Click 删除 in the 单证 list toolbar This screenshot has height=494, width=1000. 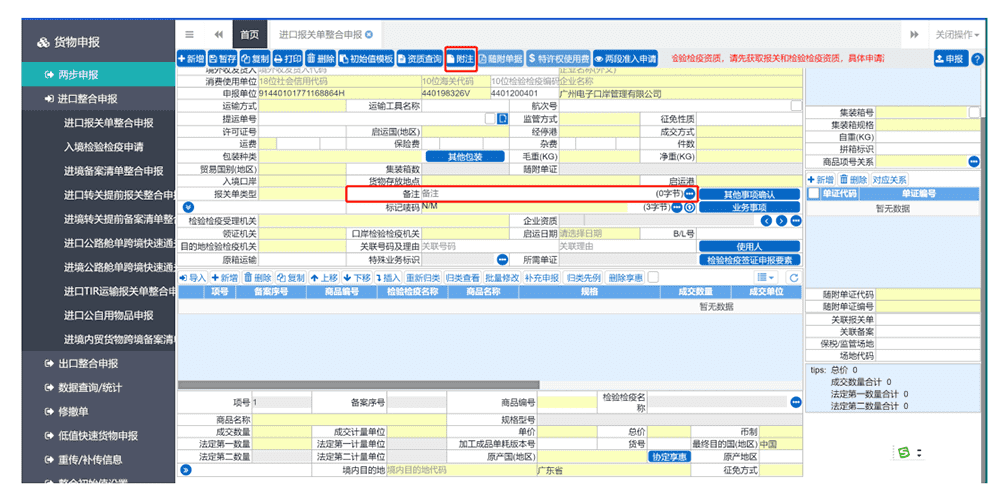[853, 180]
